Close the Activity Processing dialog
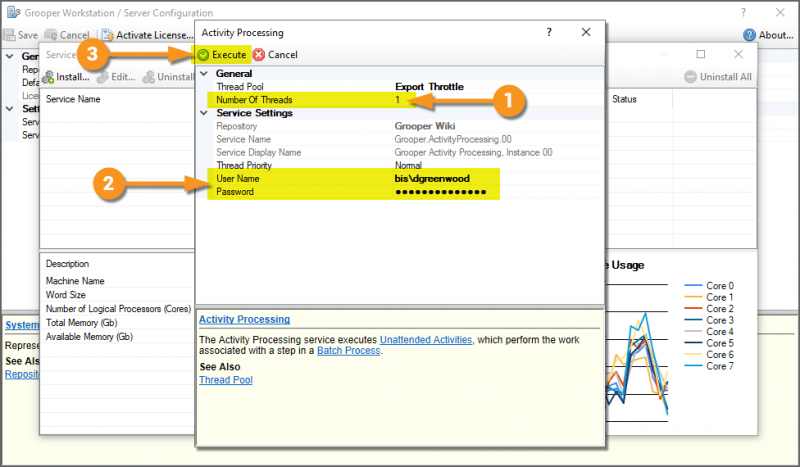800x467 pixels. pyautogui.click(x=586, y=32)
